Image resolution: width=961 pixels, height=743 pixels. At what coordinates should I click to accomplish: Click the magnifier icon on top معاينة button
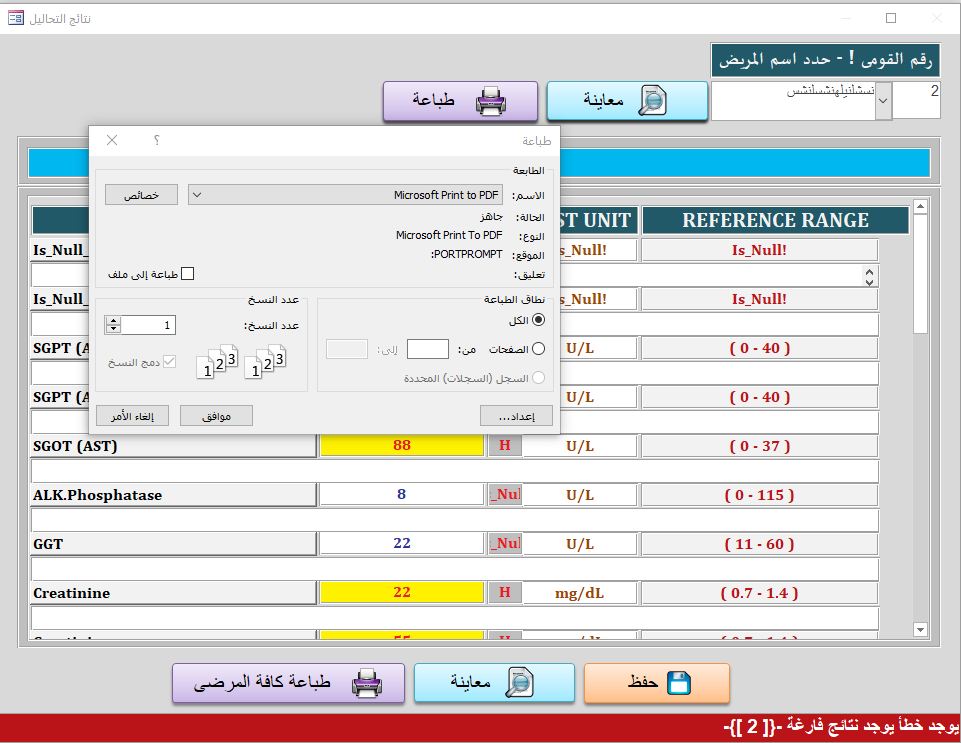(652, 101)
